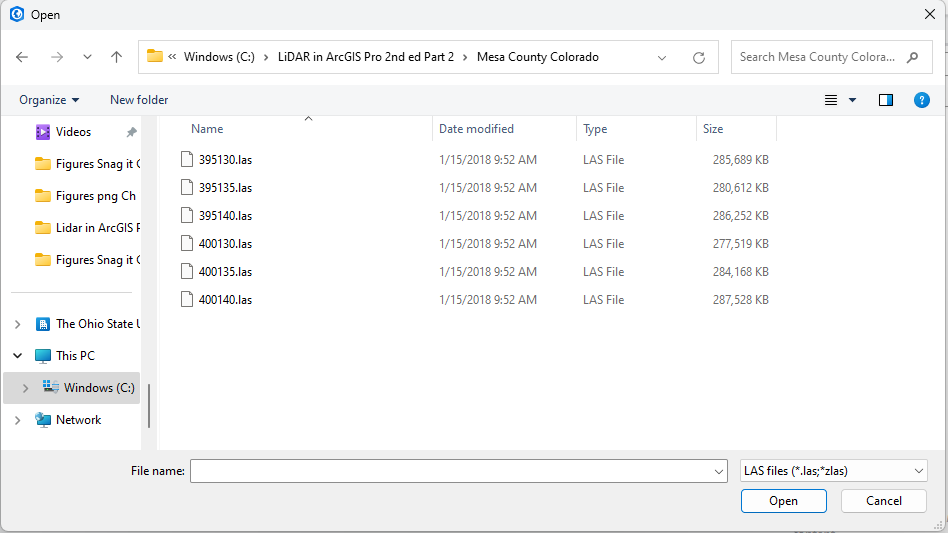Click the navigation pane vertical scrollbar
Screen dimensions: 948x533
point(149,405)
